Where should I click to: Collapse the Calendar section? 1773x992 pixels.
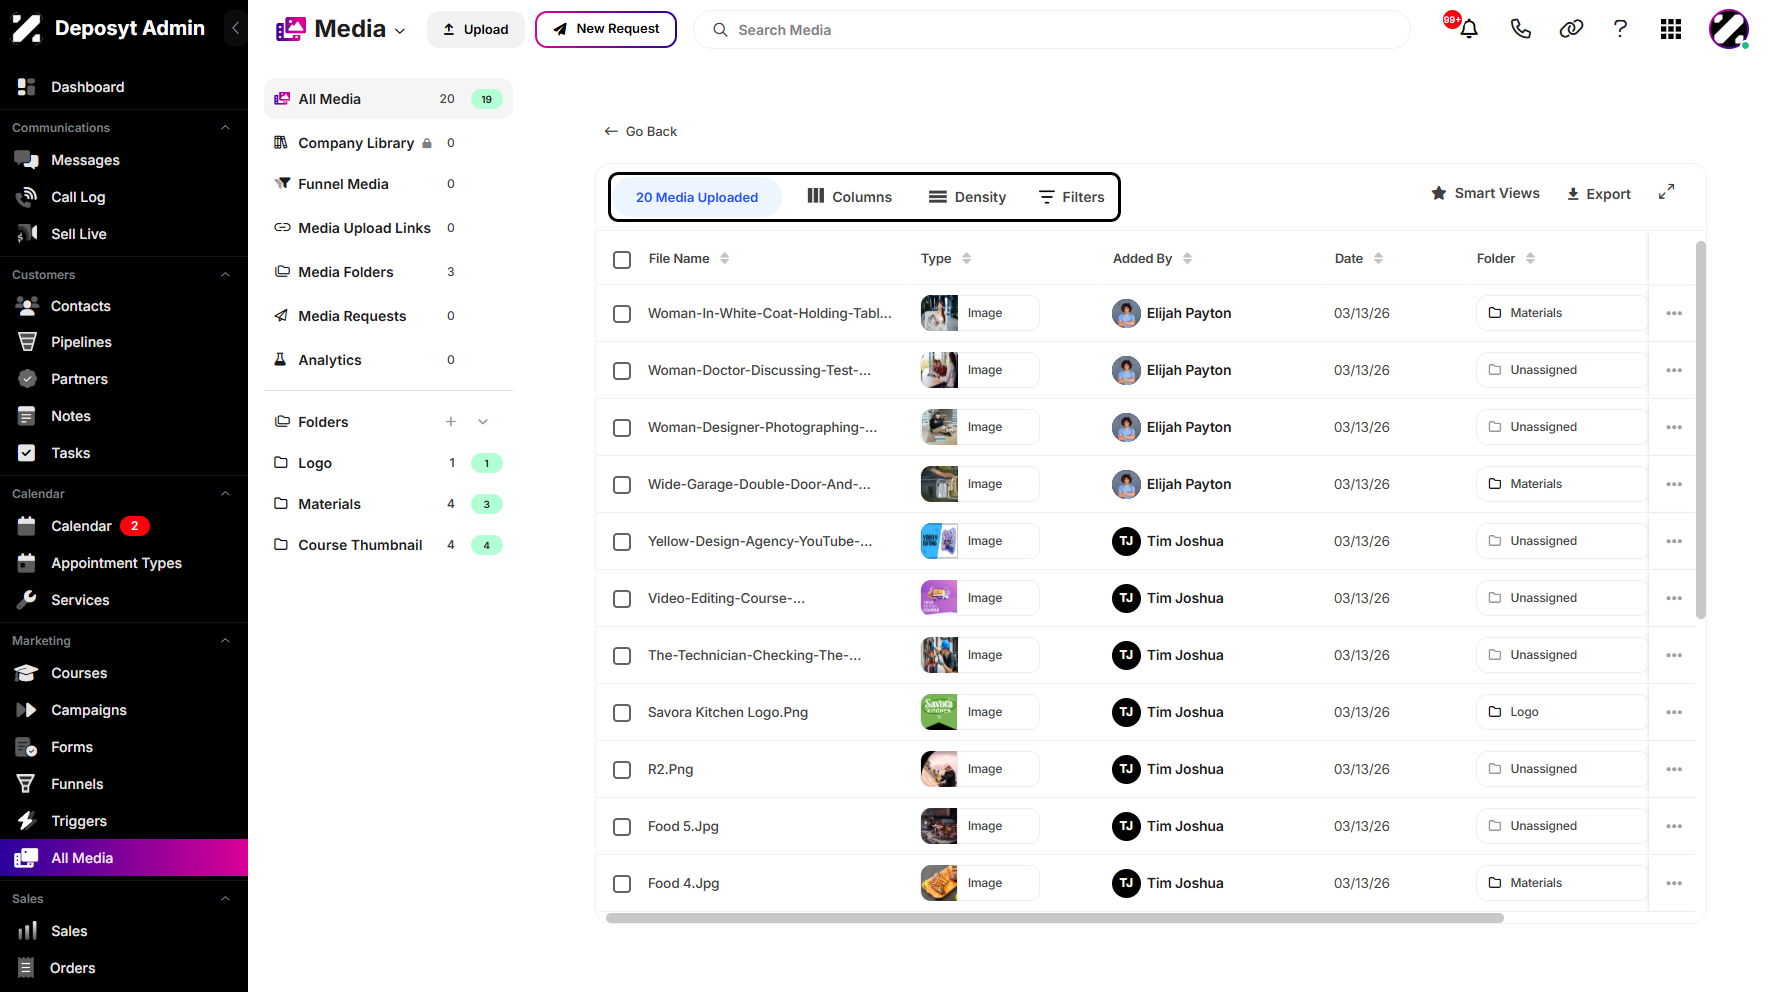point(225,494)
